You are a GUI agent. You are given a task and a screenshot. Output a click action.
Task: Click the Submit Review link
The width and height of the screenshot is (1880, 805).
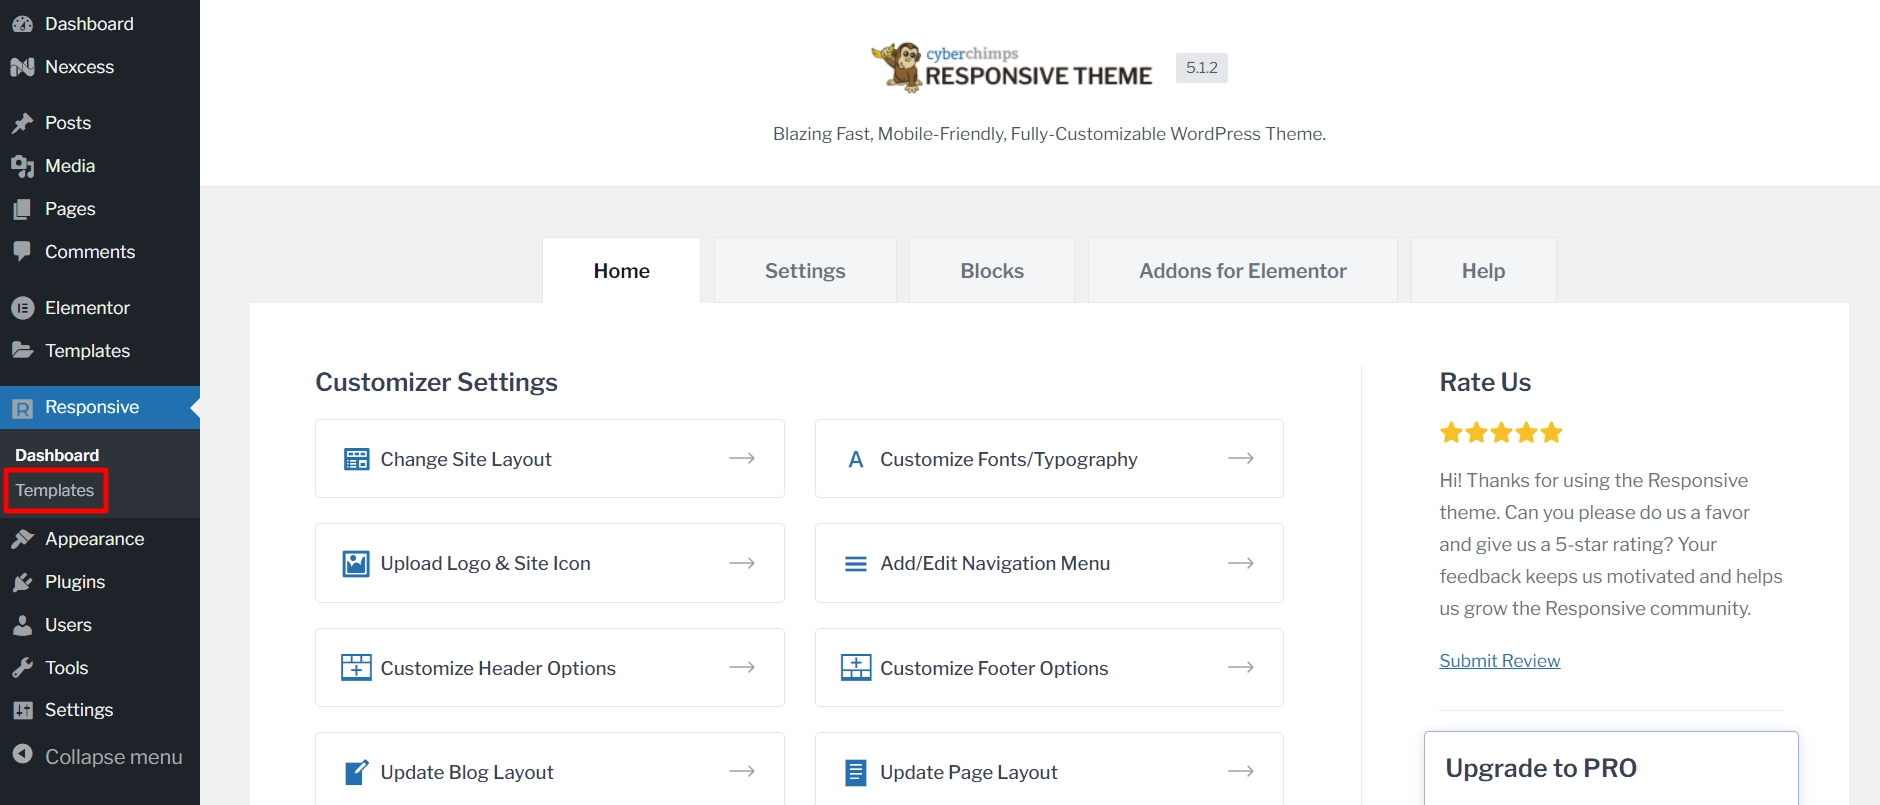1499,661
